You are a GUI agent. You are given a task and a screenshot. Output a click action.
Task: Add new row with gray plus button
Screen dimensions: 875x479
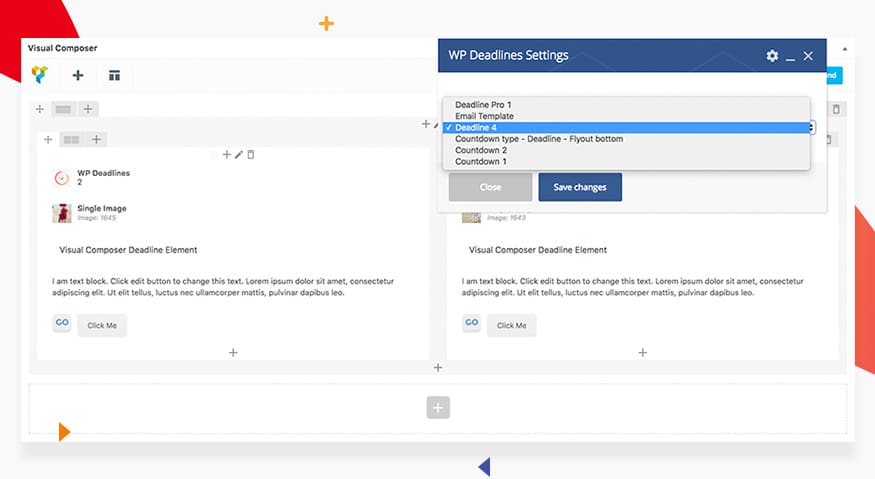coord(438,408)
